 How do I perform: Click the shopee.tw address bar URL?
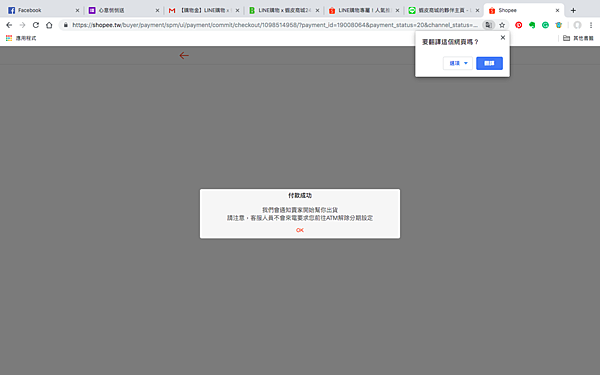pos(275,25)
